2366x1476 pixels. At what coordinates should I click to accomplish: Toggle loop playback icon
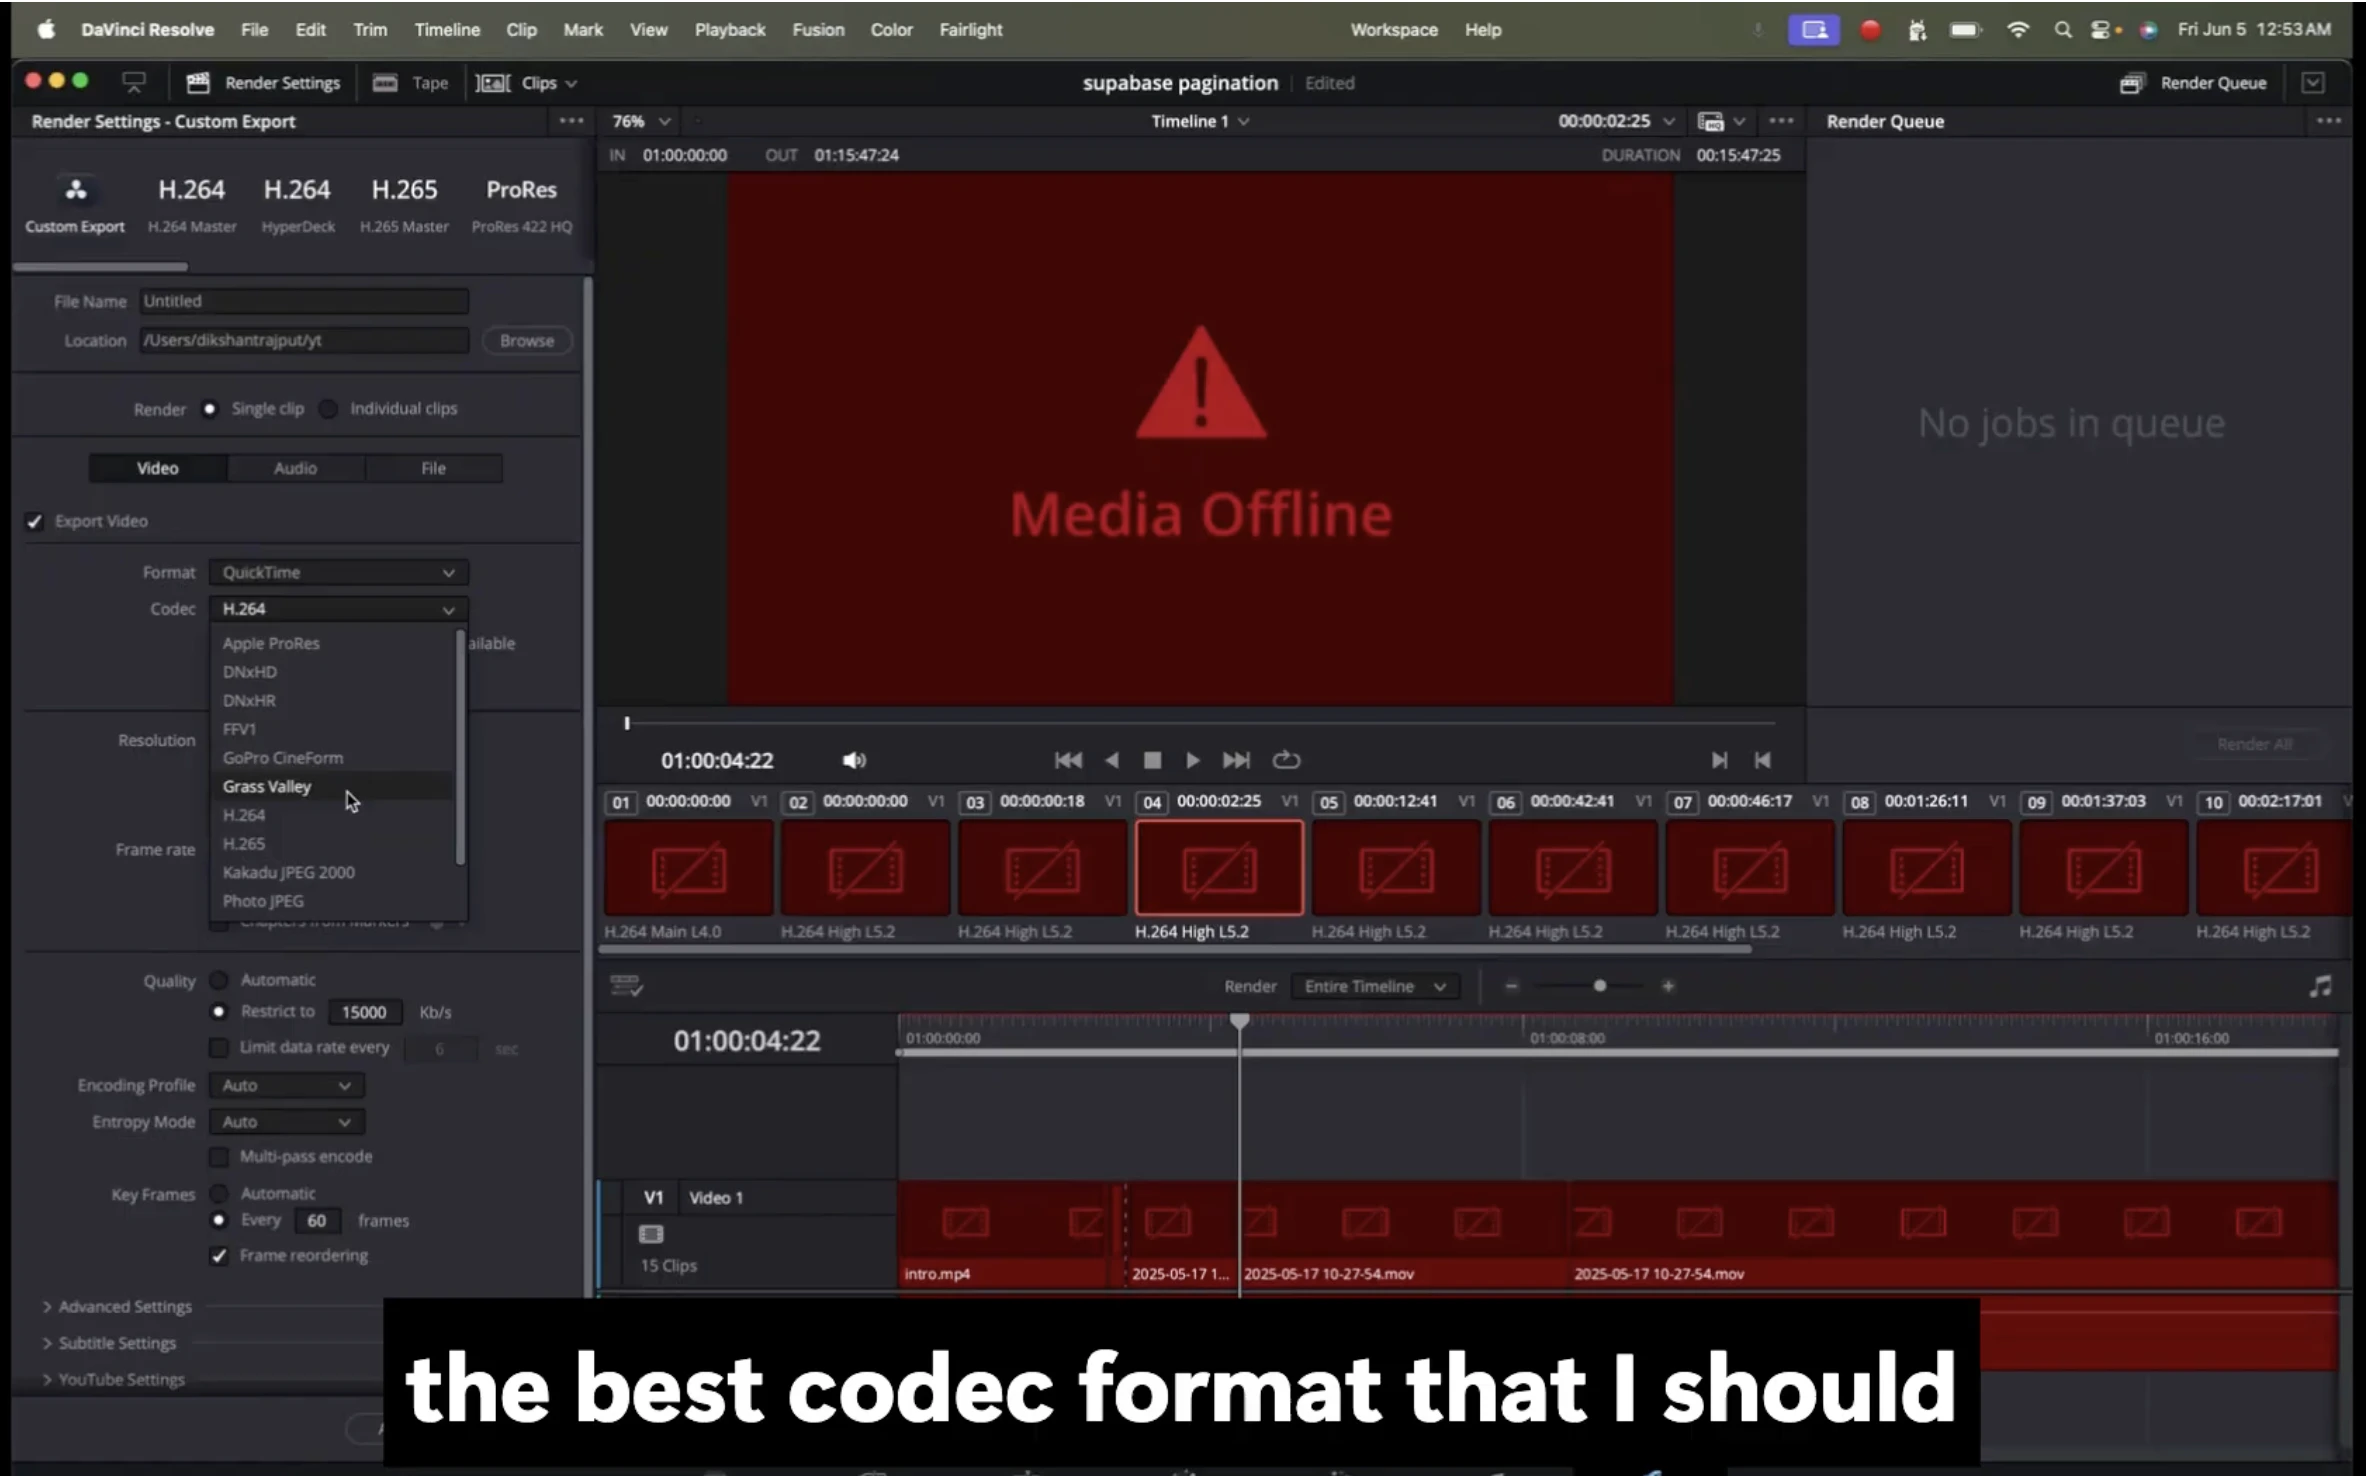[x=1286, y=761]
